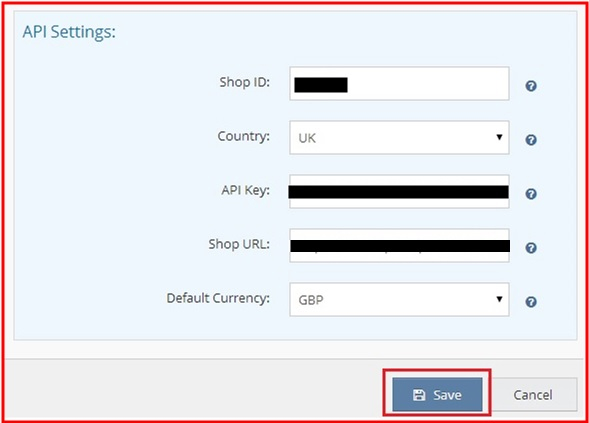Open the Country dropdown showing UK
This screenshot has width=589, height=423.
tap(399, 137)
